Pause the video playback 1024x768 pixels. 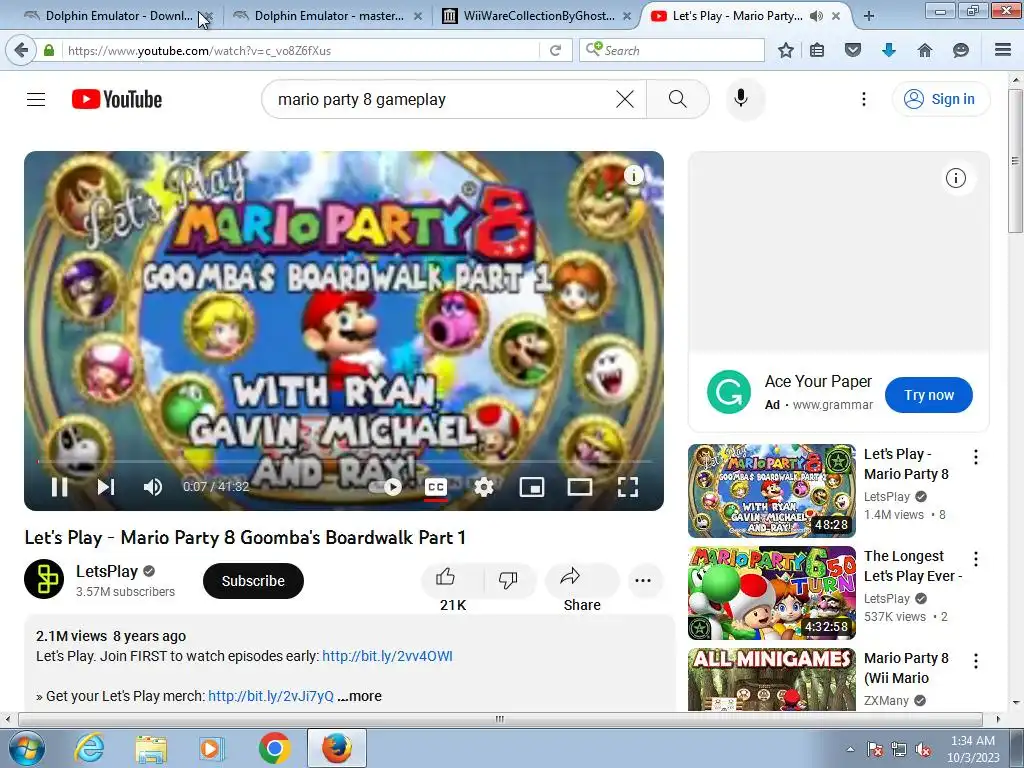pos(59,487)
